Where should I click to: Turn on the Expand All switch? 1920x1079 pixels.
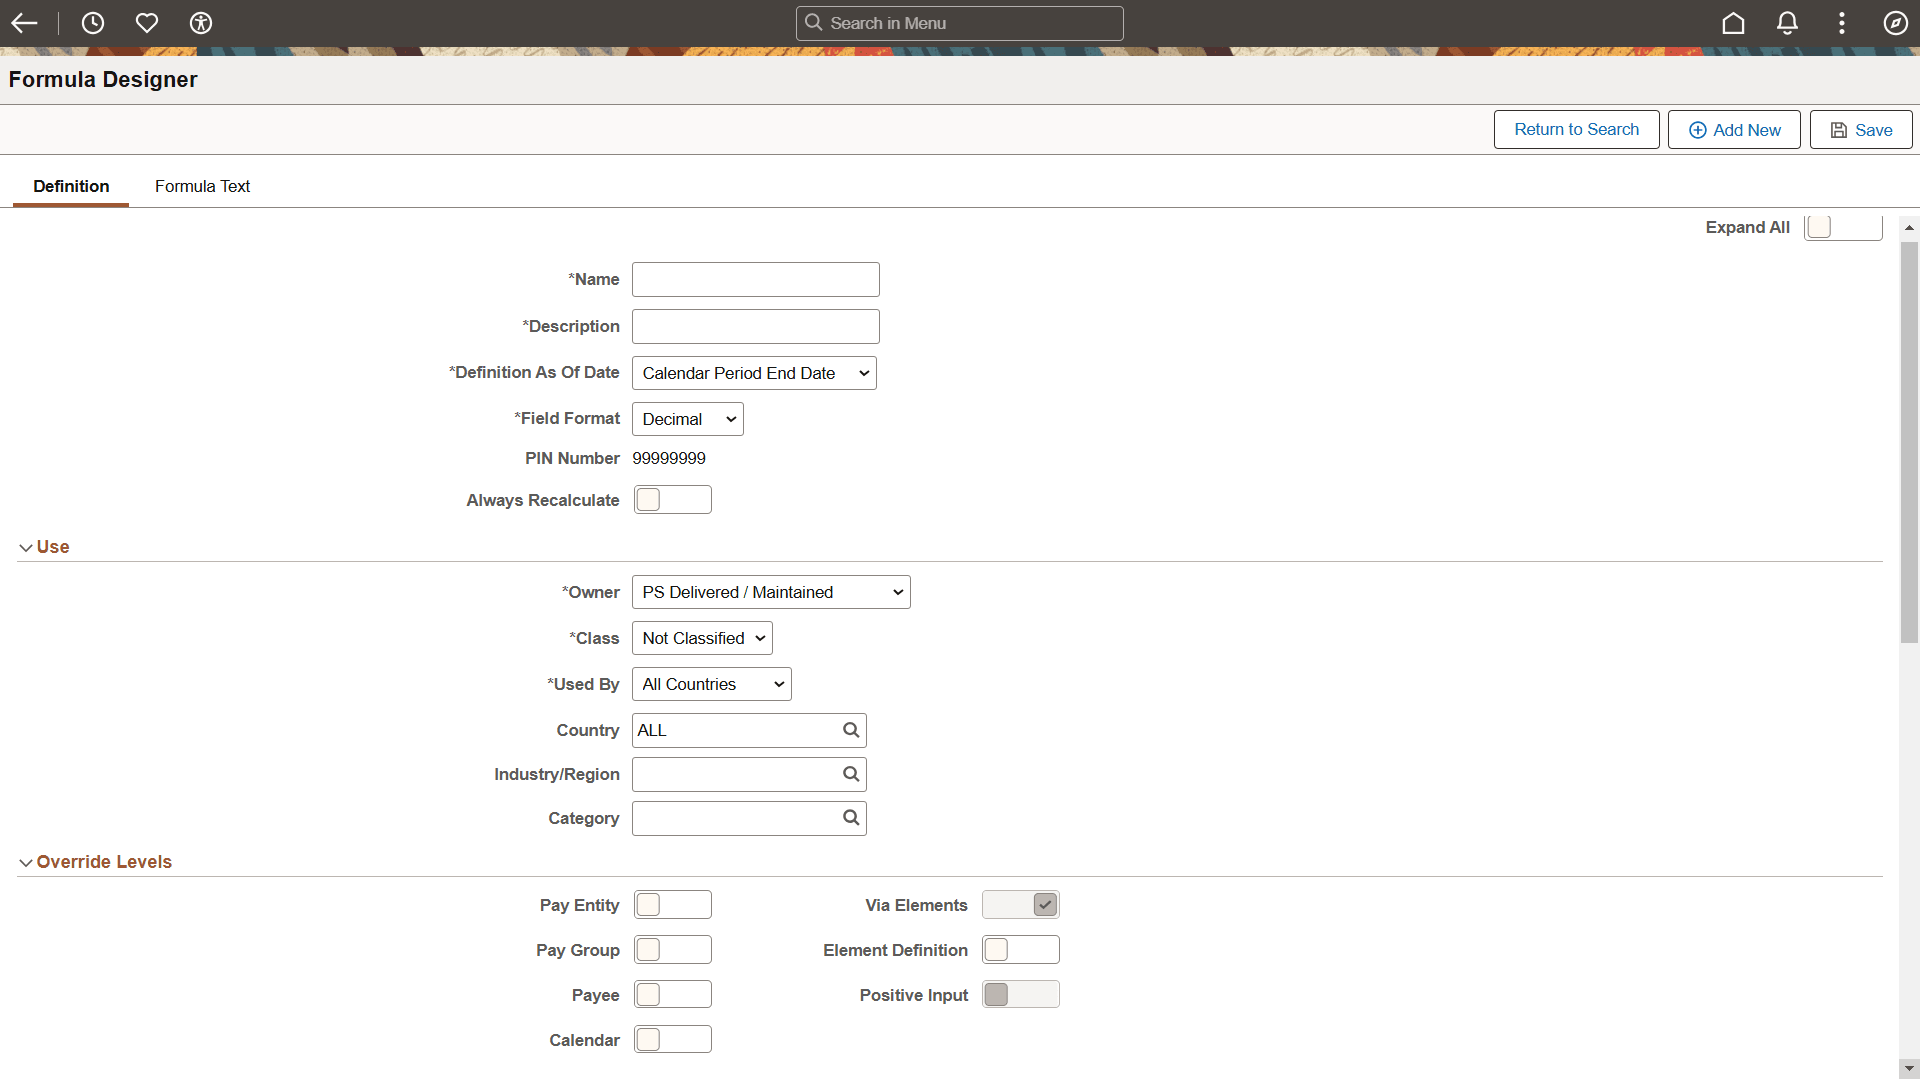coord(1843,227)
